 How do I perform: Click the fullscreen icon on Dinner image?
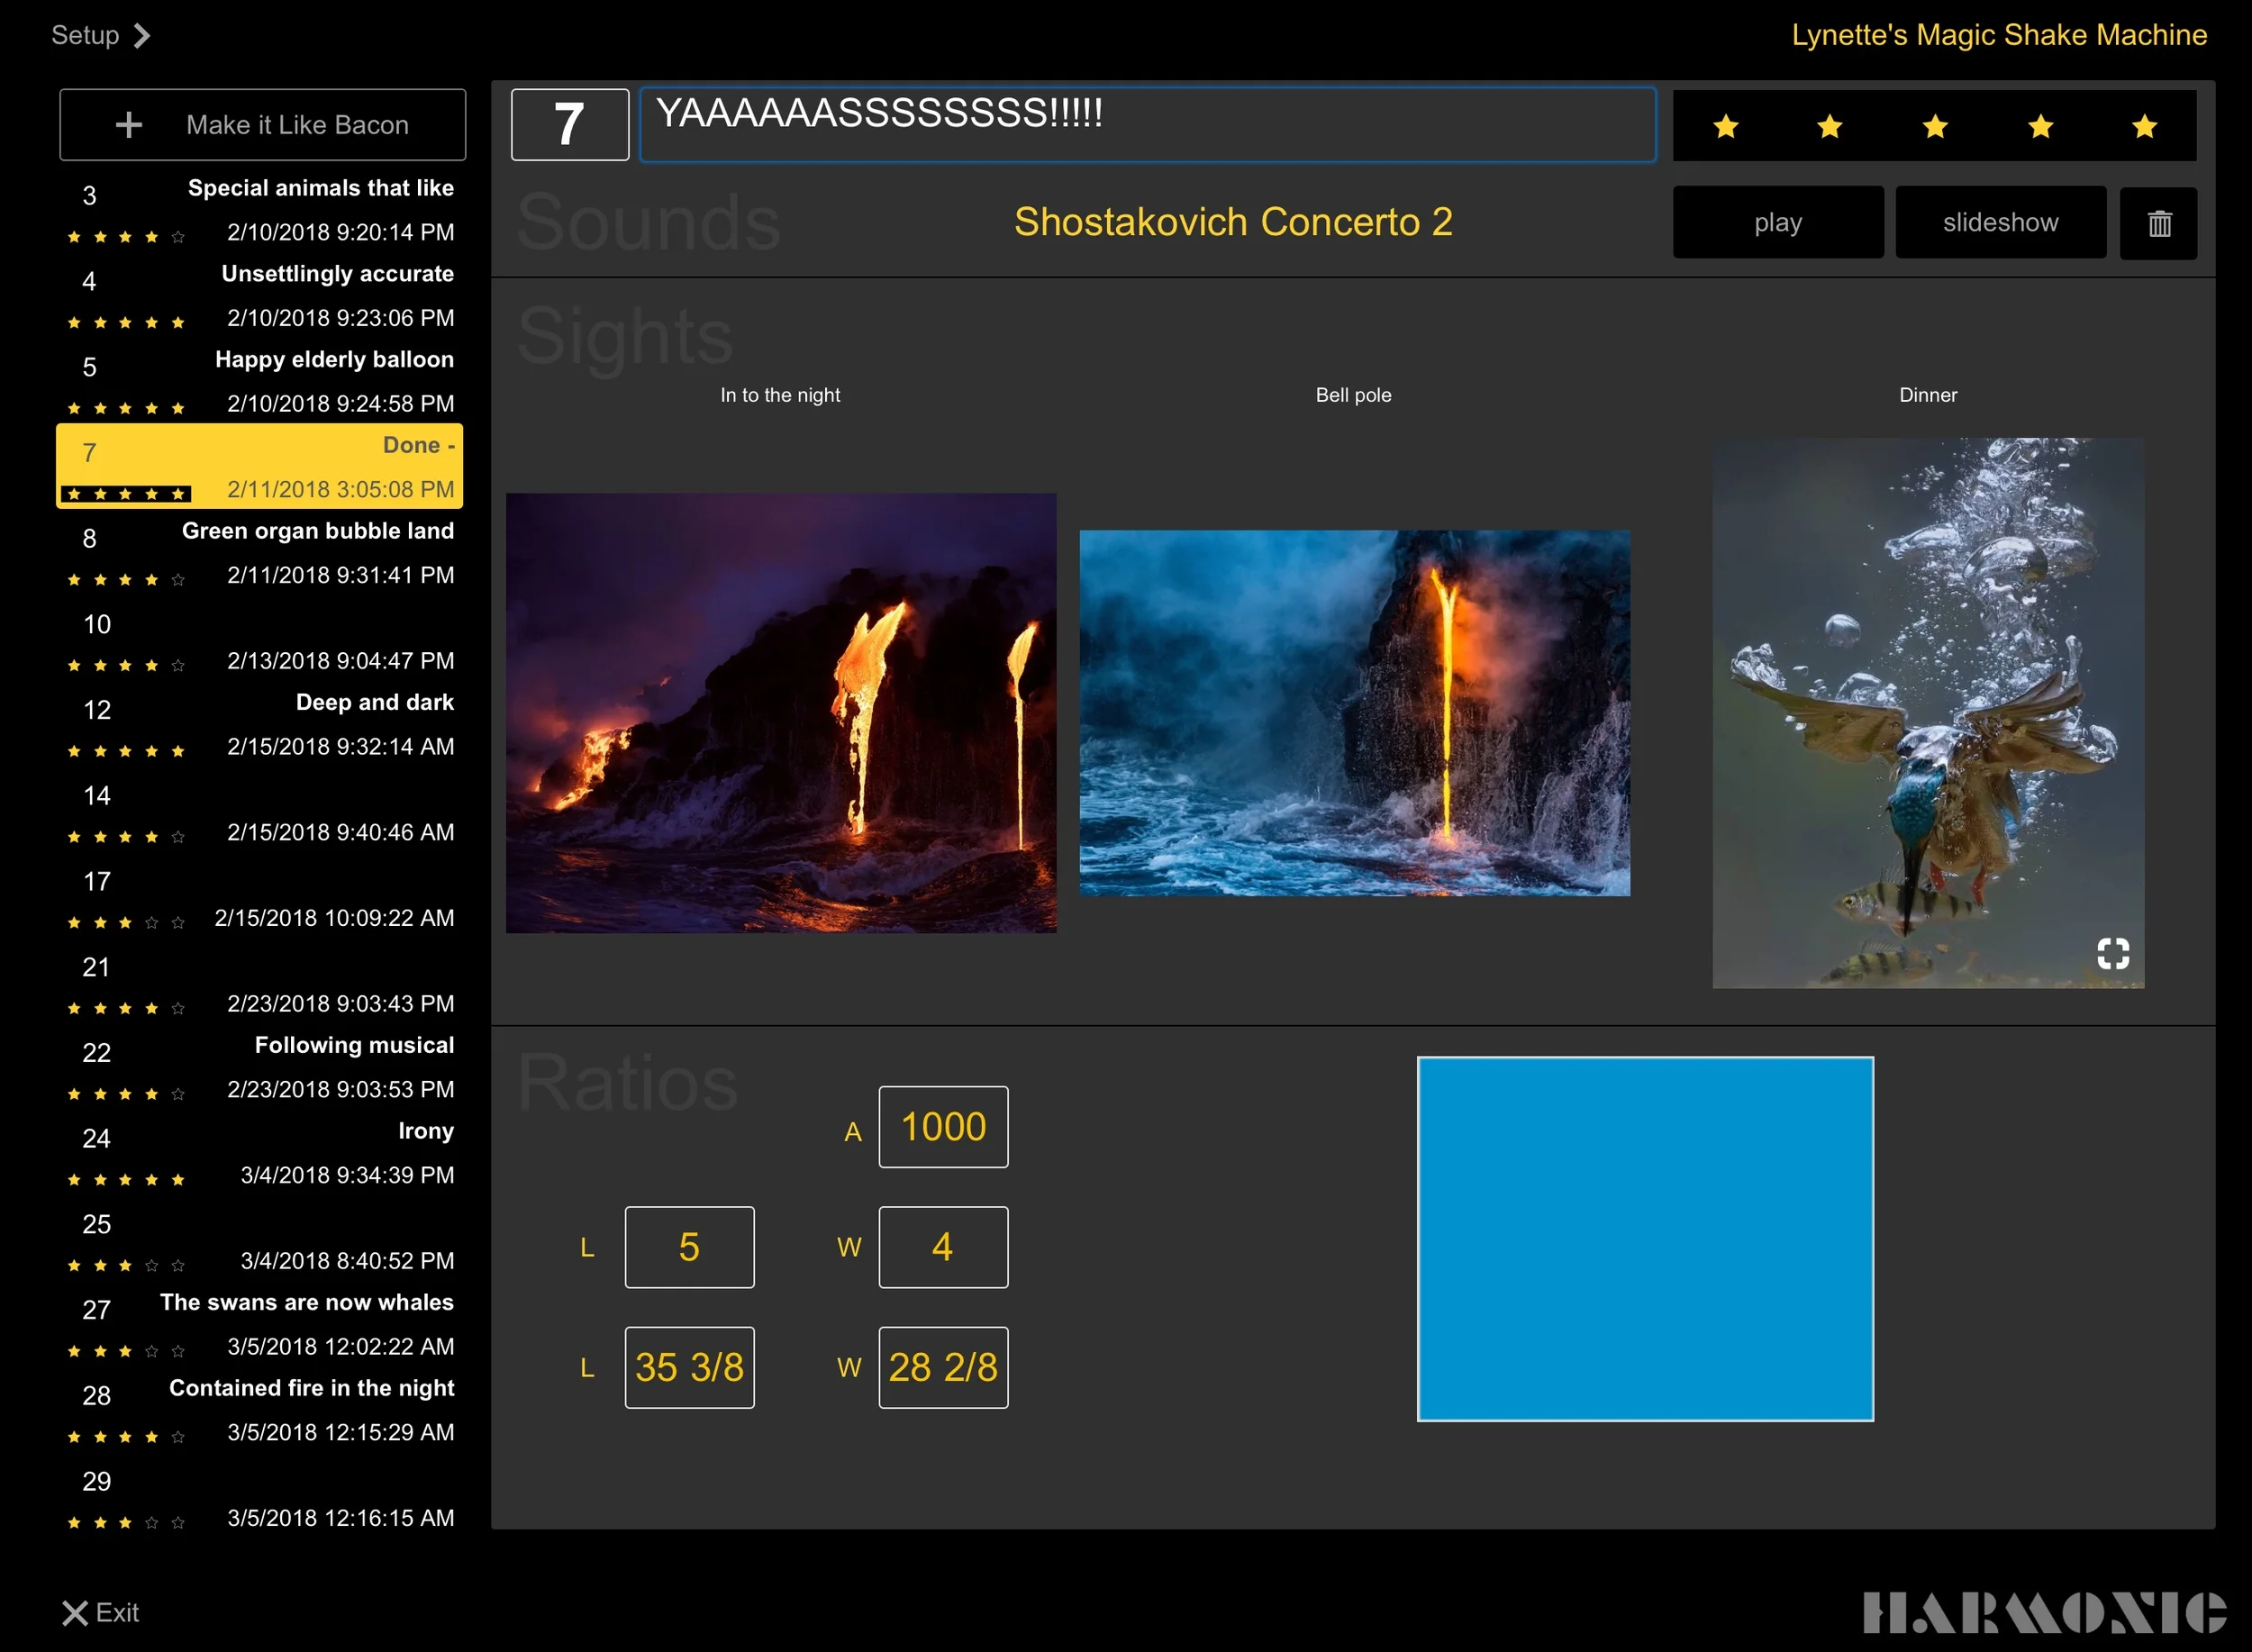(x=2112, y=953)
